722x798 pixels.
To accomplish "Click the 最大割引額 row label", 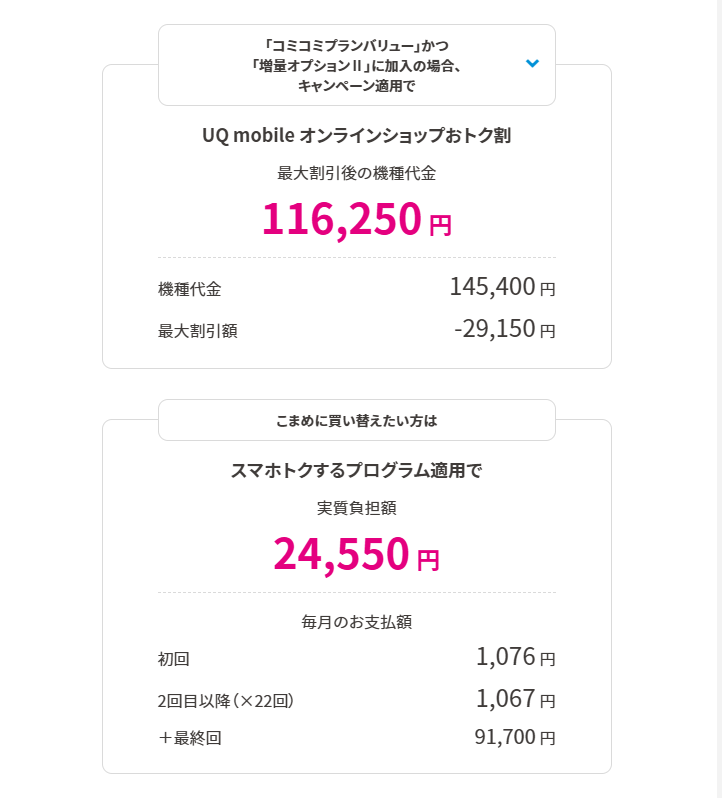I will point(198,330).
